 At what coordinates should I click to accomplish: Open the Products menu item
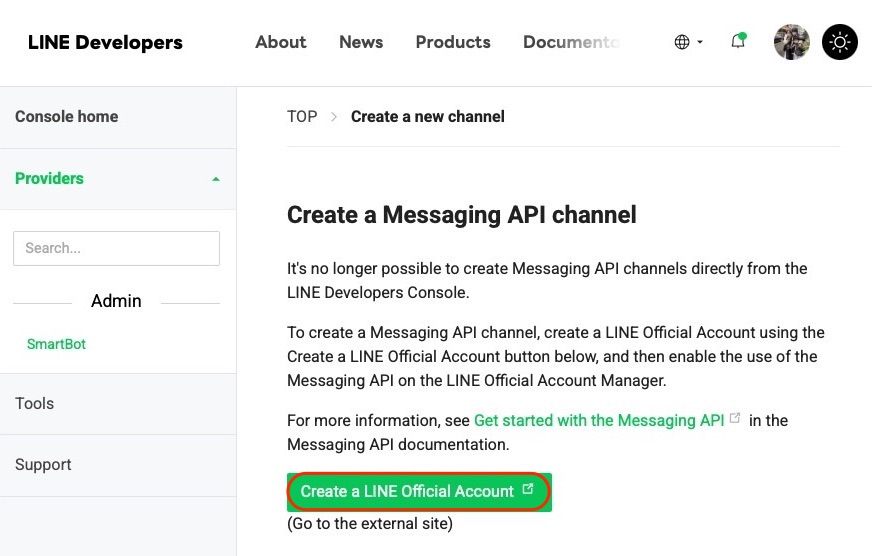(x=453, y=42)
